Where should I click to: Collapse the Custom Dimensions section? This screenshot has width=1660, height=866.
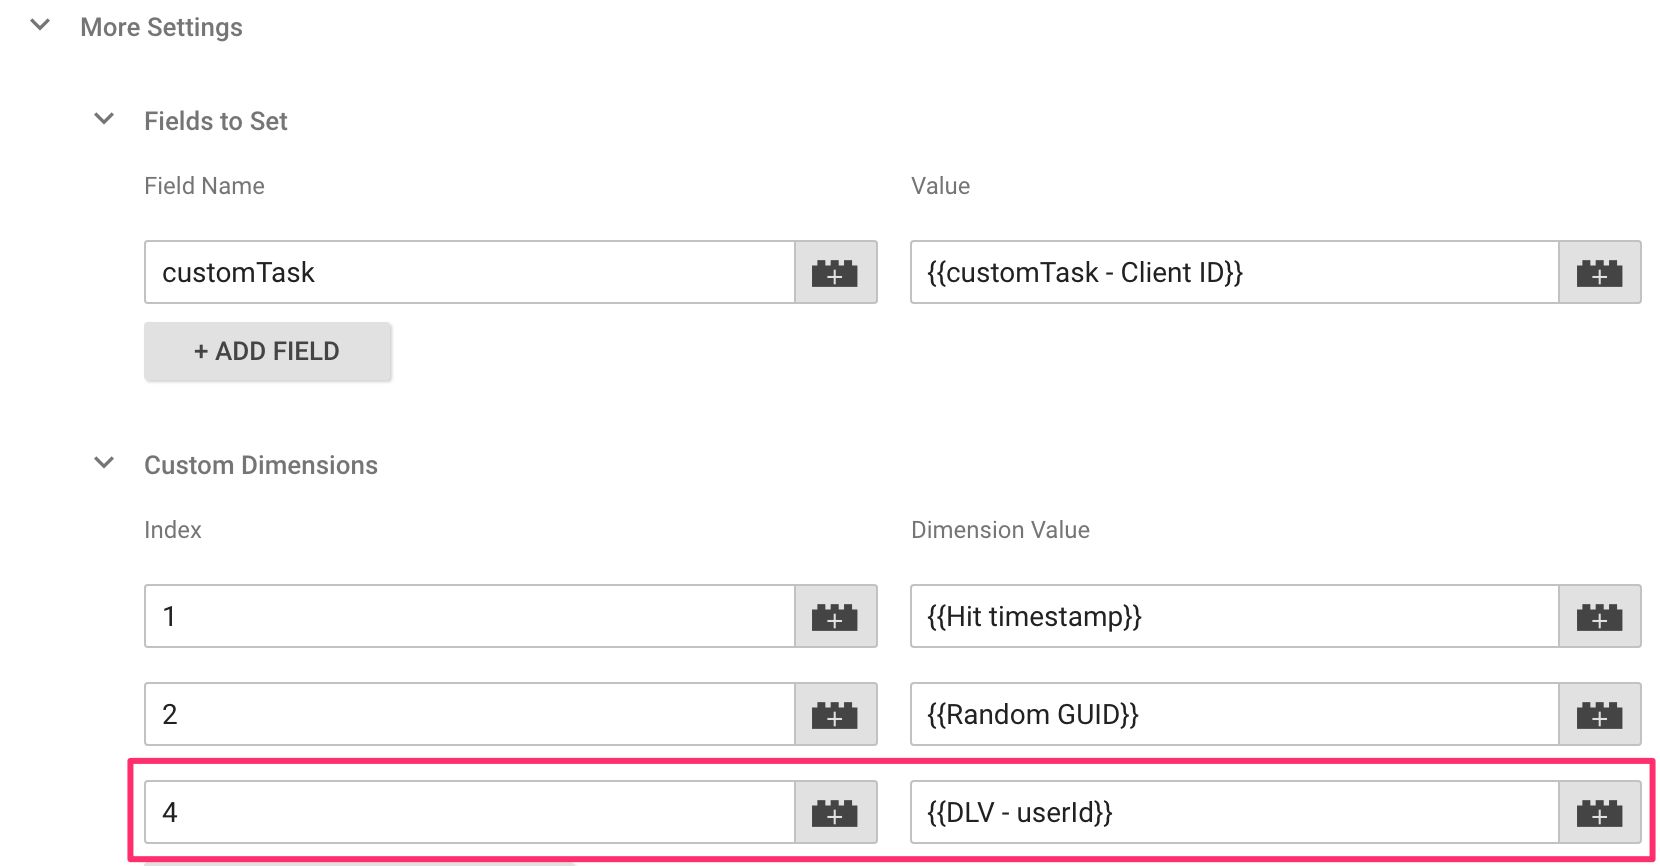104,463
